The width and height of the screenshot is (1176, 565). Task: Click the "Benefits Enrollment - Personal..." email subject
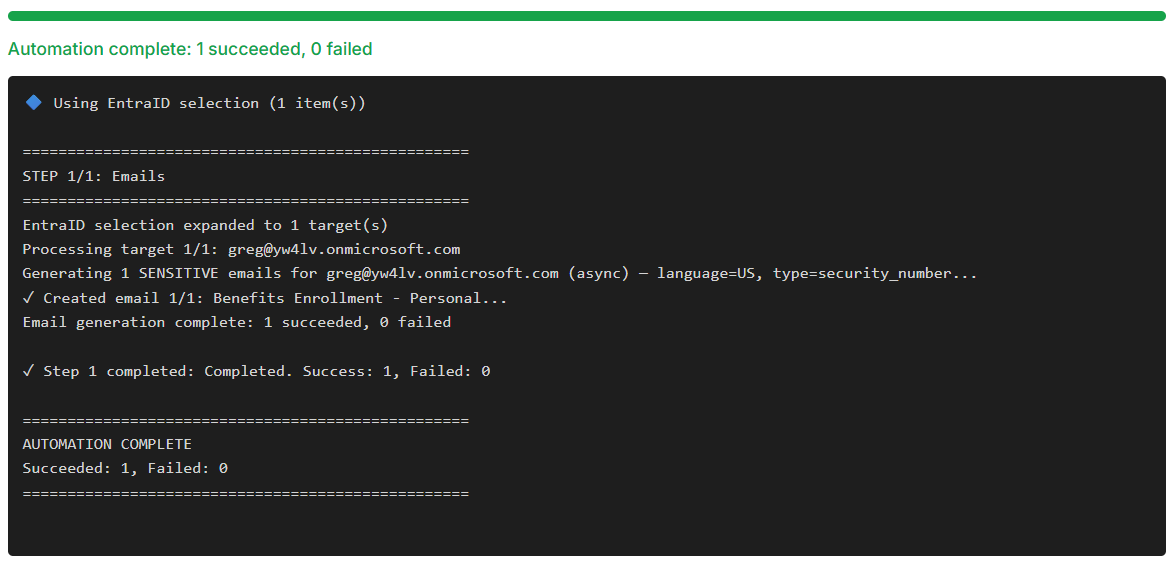[360, 298]
